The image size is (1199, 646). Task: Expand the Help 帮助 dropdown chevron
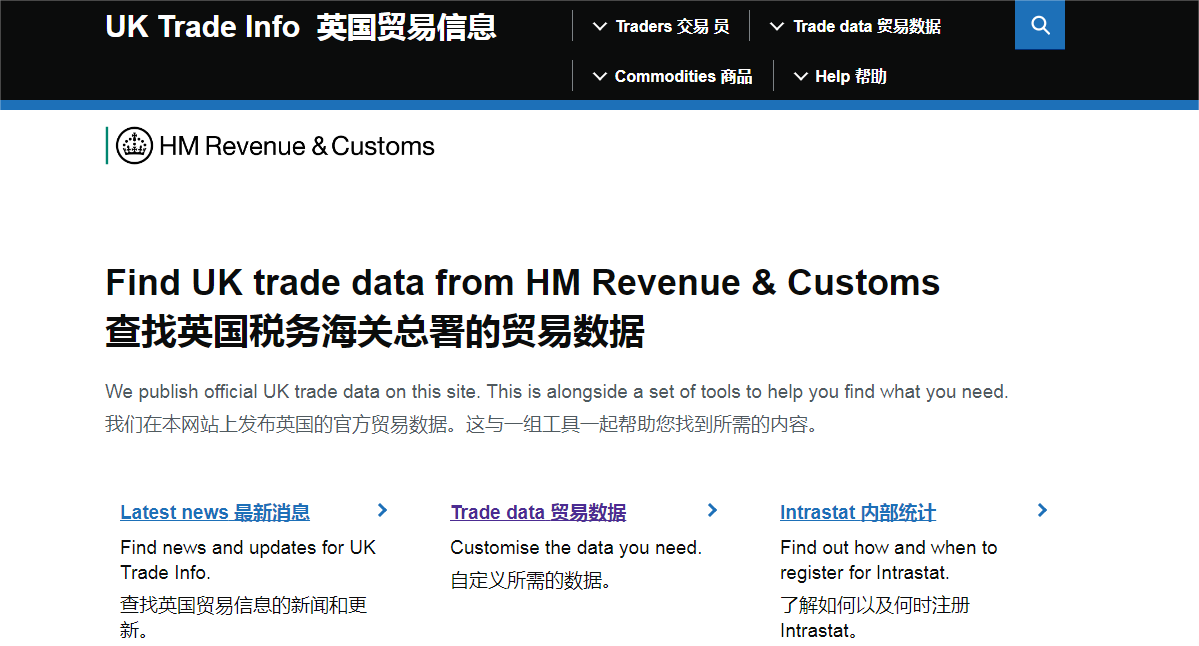click(x=799, y=76)
